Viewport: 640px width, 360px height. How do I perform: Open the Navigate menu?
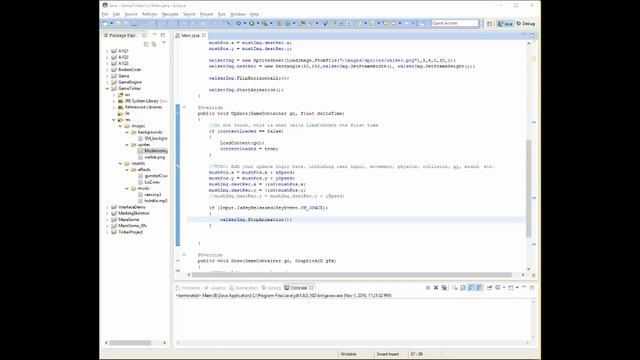(x=170, y=14)
